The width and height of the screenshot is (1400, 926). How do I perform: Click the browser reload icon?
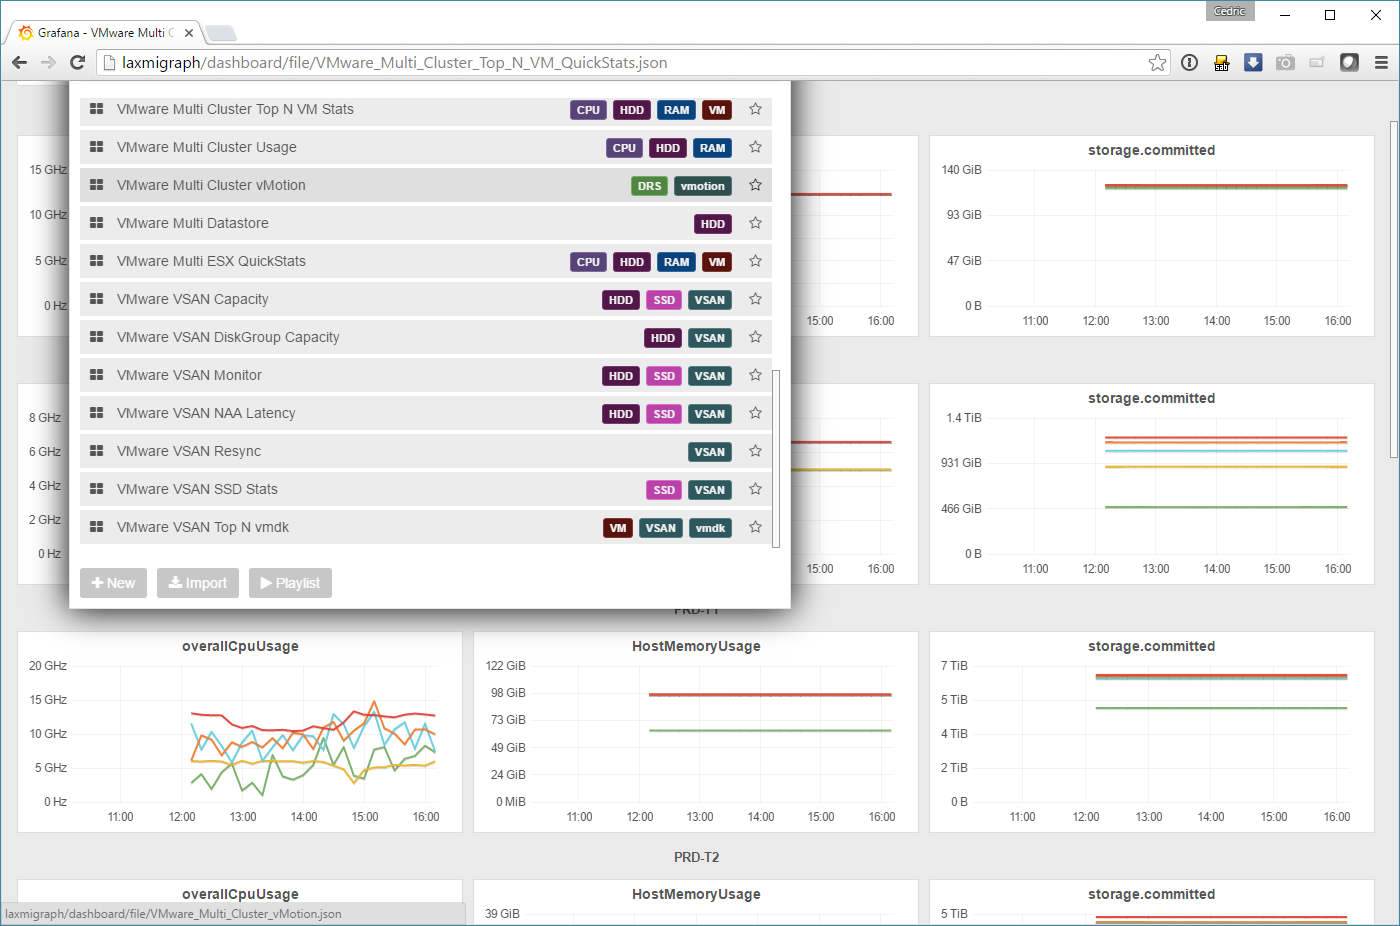tap(77, 62)
